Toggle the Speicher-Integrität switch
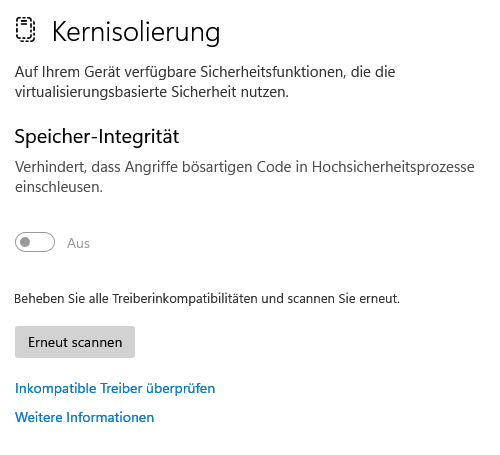This screenshot has width=500, height=455. pos(35,242)
